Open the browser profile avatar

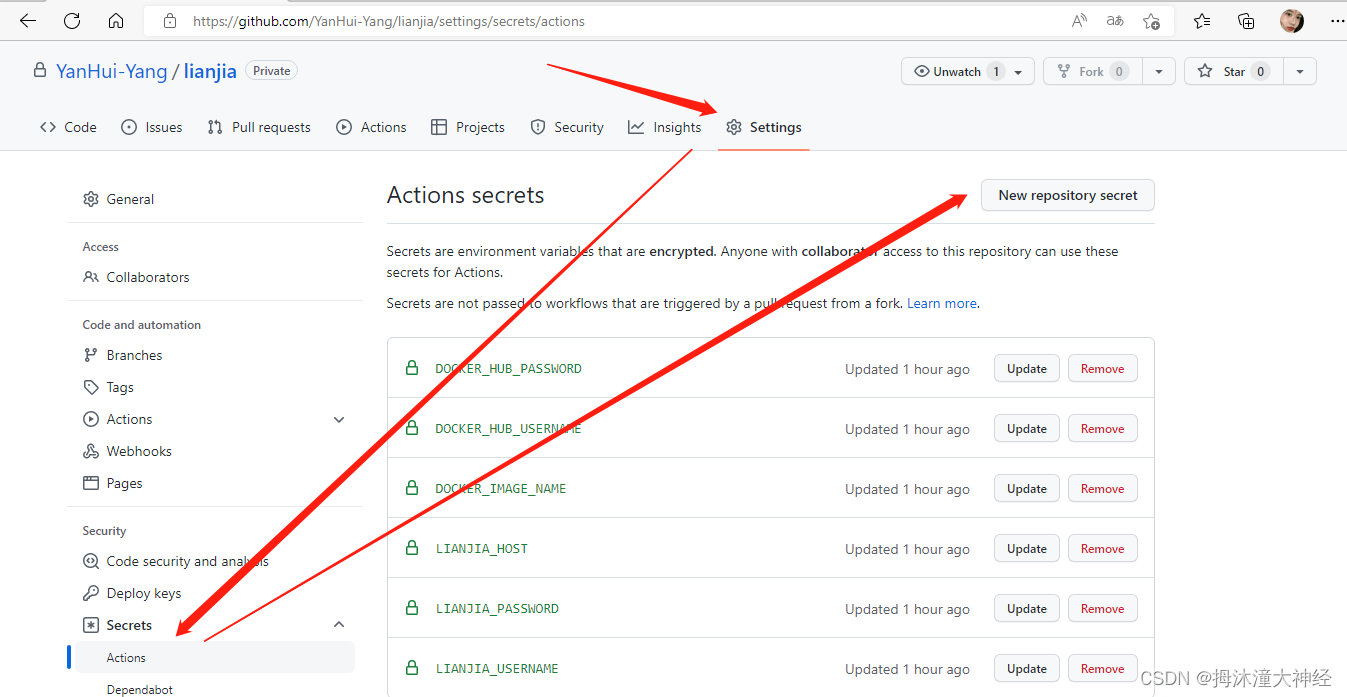[1292, 20]
